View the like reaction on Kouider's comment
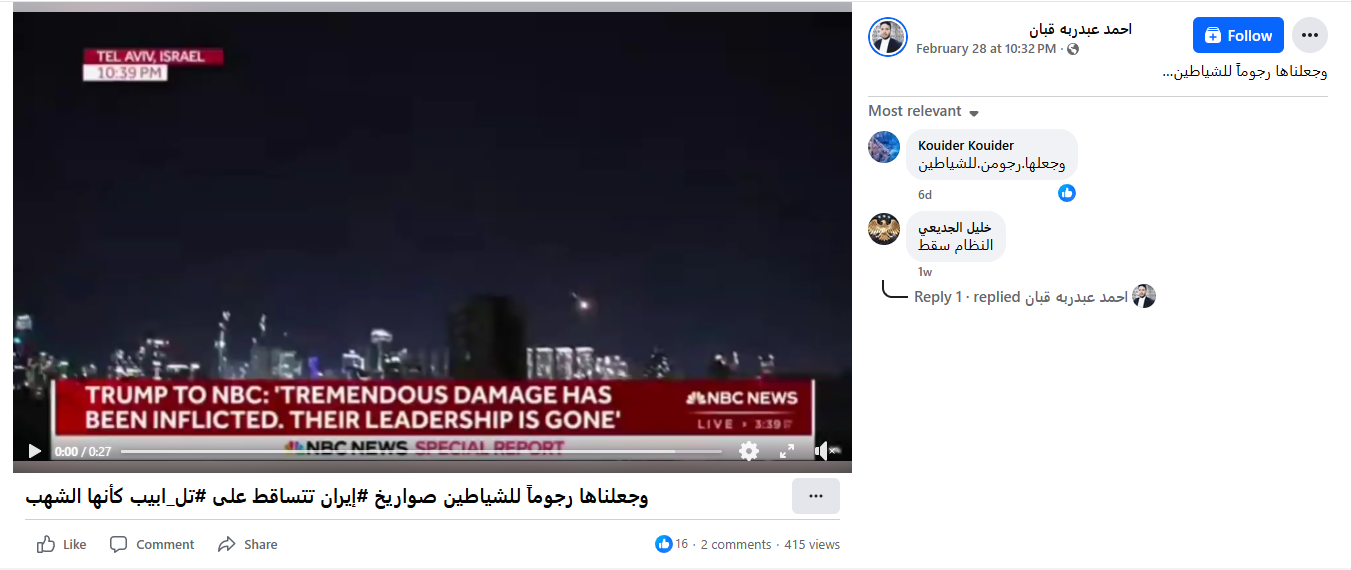This screenshot has width=1351, height=570. tap(1067, 193)
